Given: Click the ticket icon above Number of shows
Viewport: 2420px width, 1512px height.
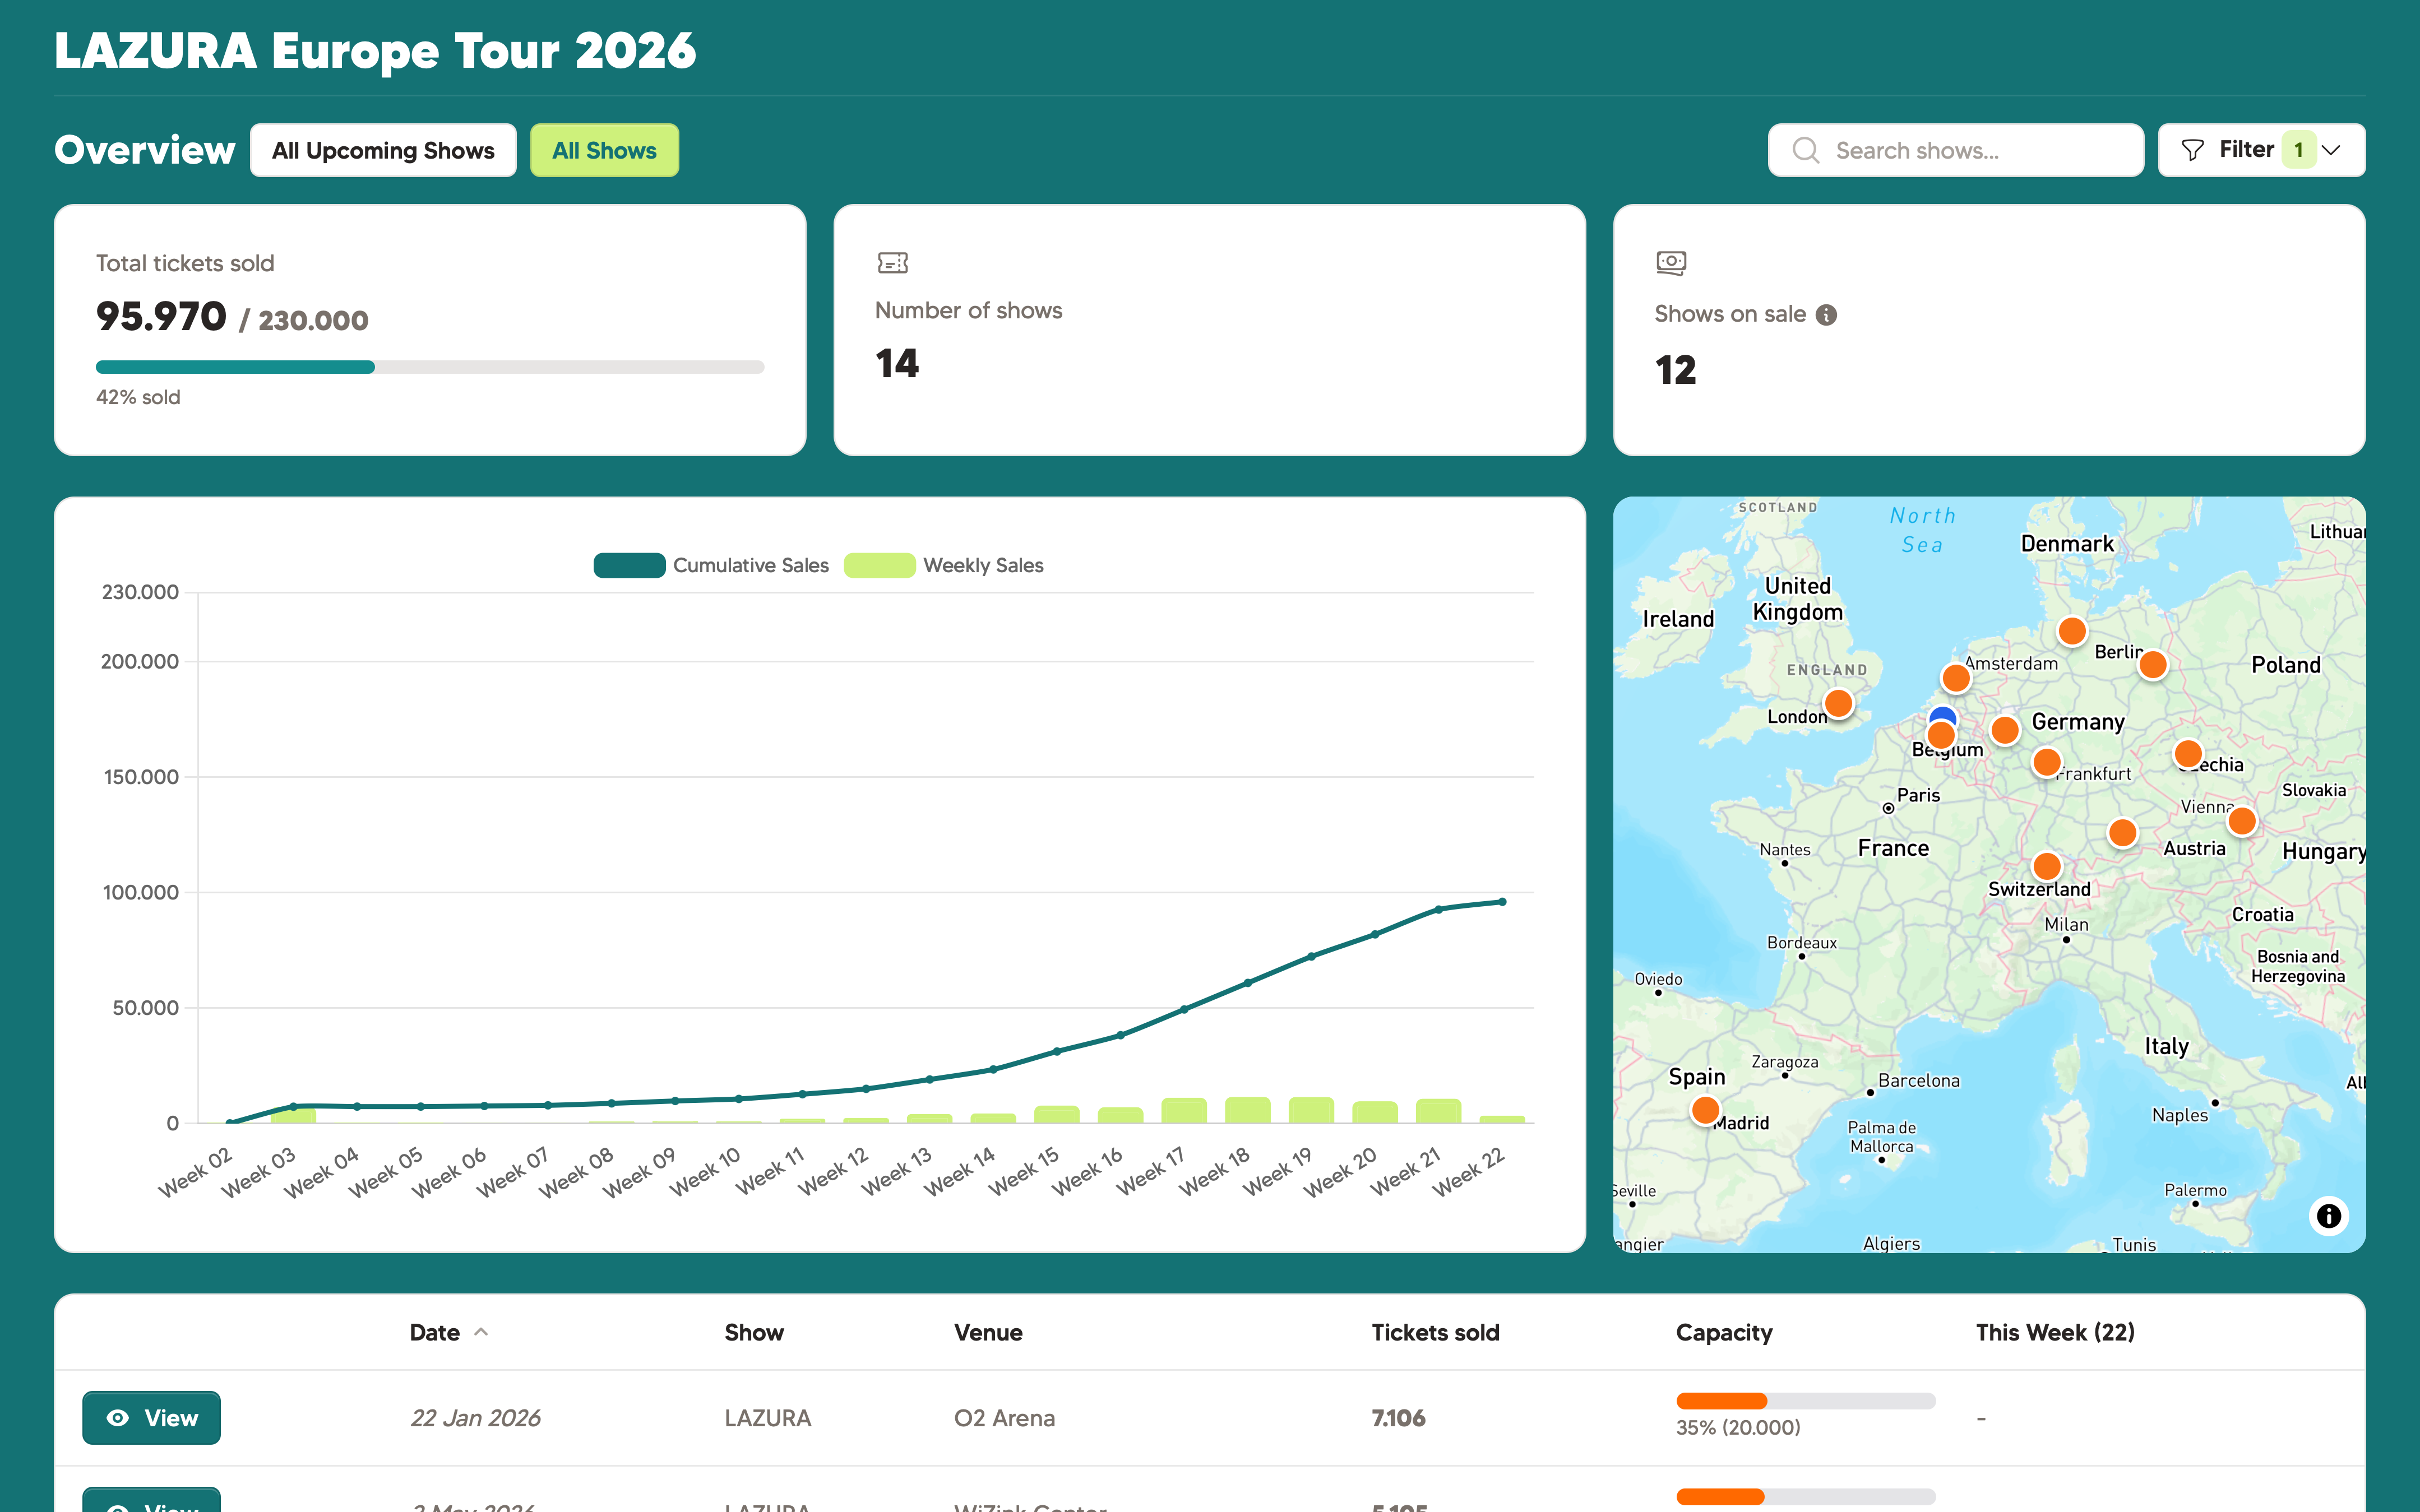Looking at the screenshot, I should [x=892, y=263].
